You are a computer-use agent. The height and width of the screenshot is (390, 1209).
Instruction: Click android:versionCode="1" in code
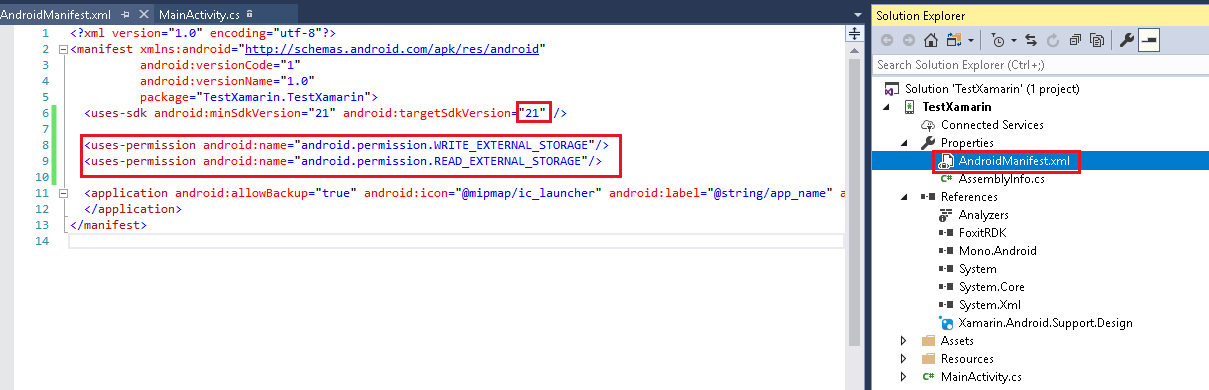221,65
